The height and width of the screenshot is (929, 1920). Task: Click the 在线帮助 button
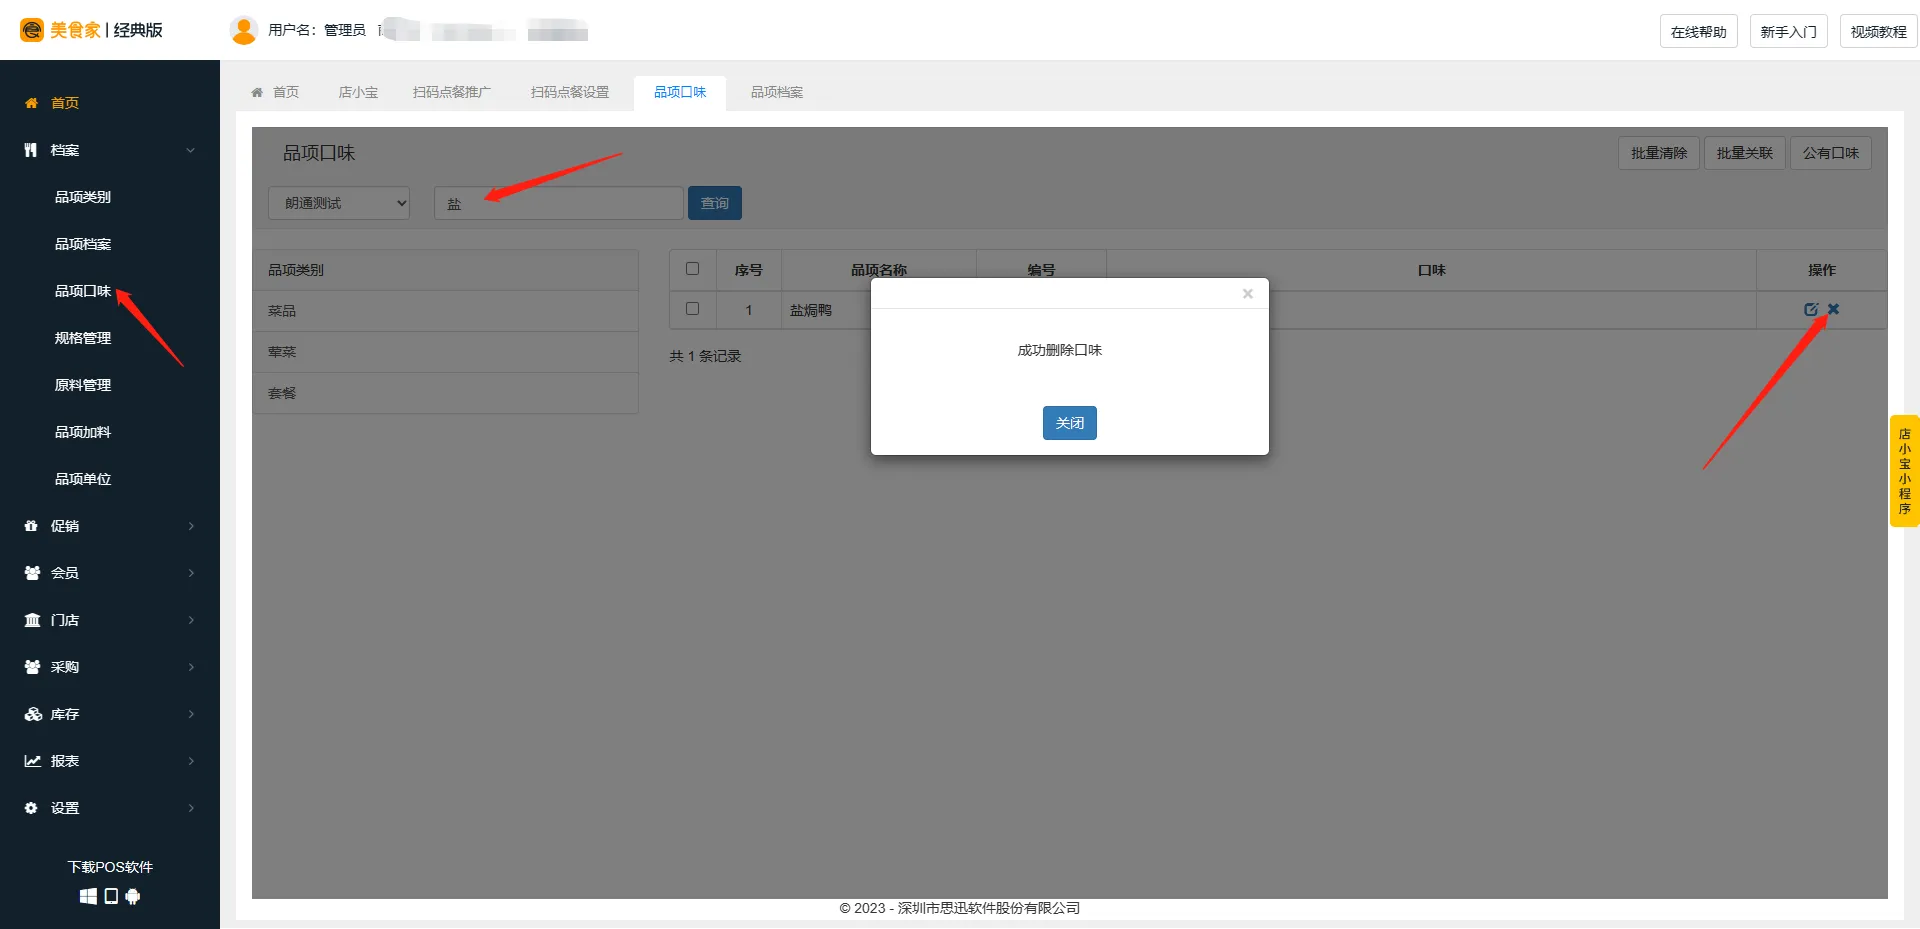(x=1698, y=32)
